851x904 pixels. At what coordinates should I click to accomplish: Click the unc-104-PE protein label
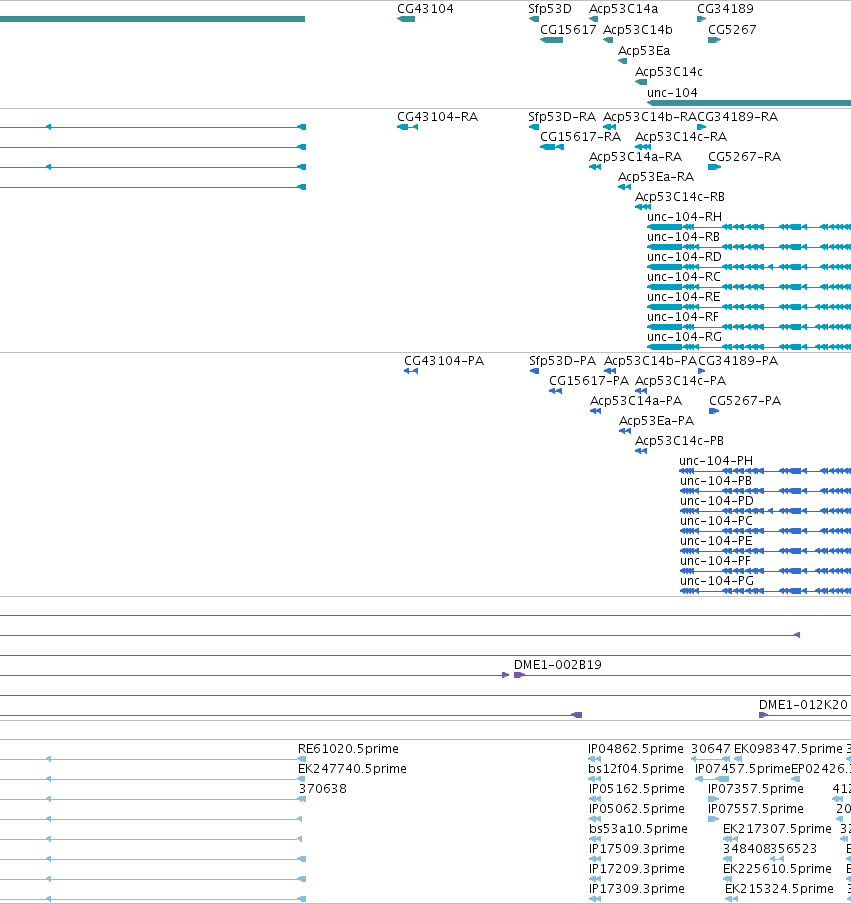coord(716,540)
